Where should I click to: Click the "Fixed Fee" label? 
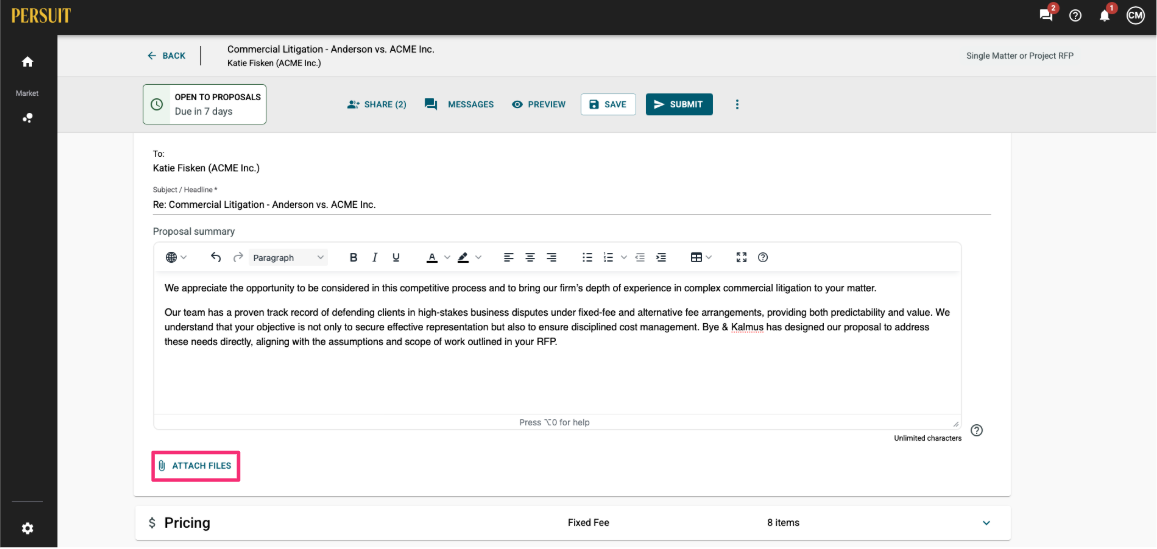coord(588,522)
